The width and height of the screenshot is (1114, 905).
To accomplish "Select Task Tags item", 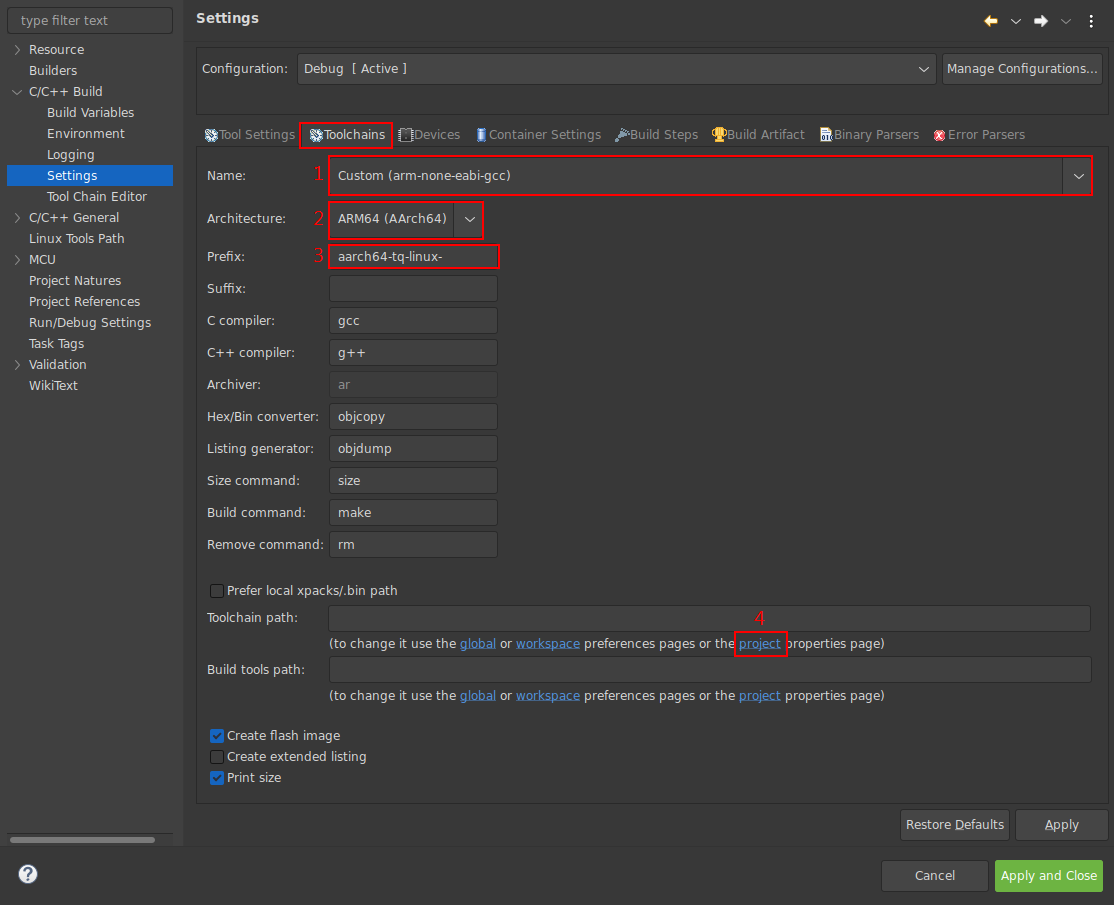I will point(56,344).
